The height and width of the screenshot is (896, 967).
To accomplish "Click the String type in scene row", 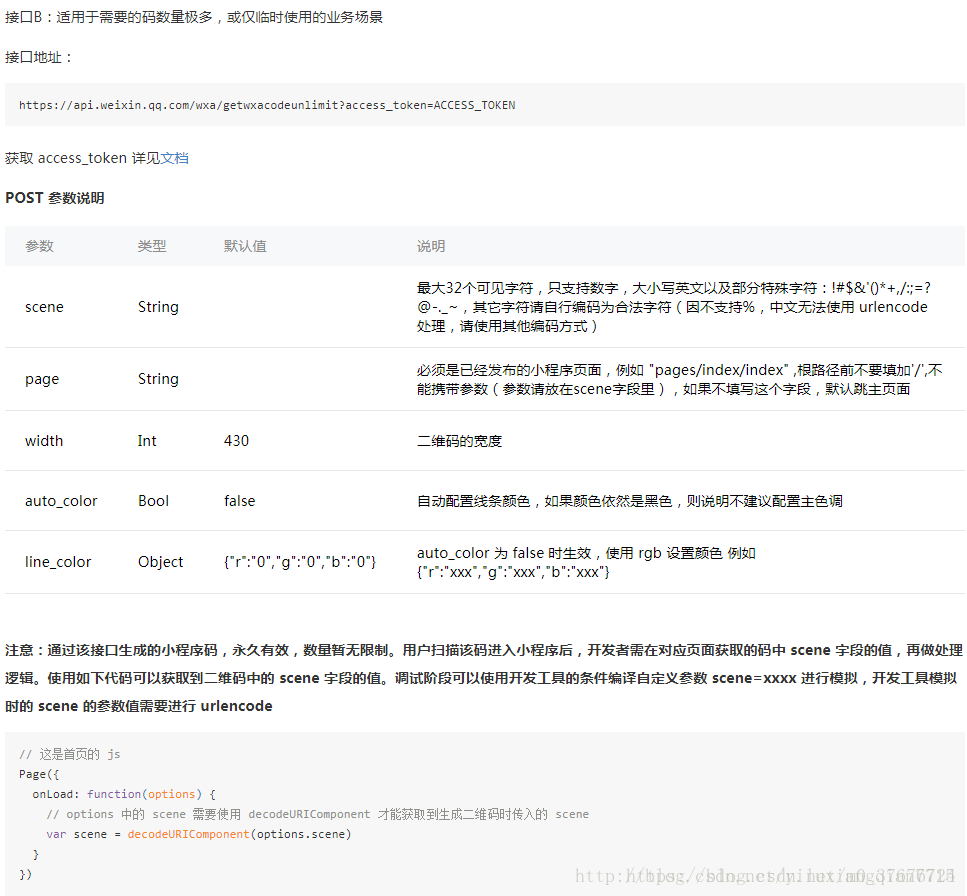I will coord(158,307).
